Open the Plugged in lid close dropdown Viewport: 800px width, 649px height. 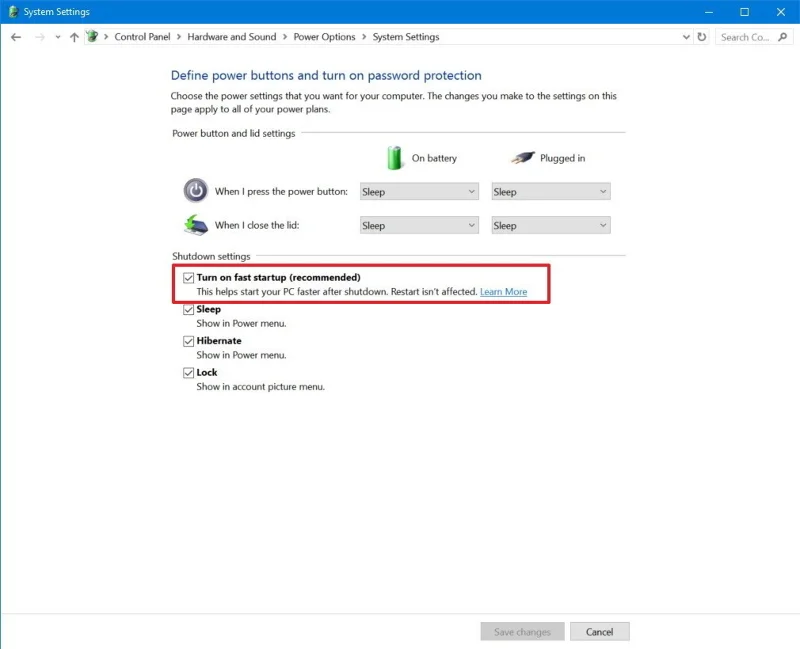[550, 225]
